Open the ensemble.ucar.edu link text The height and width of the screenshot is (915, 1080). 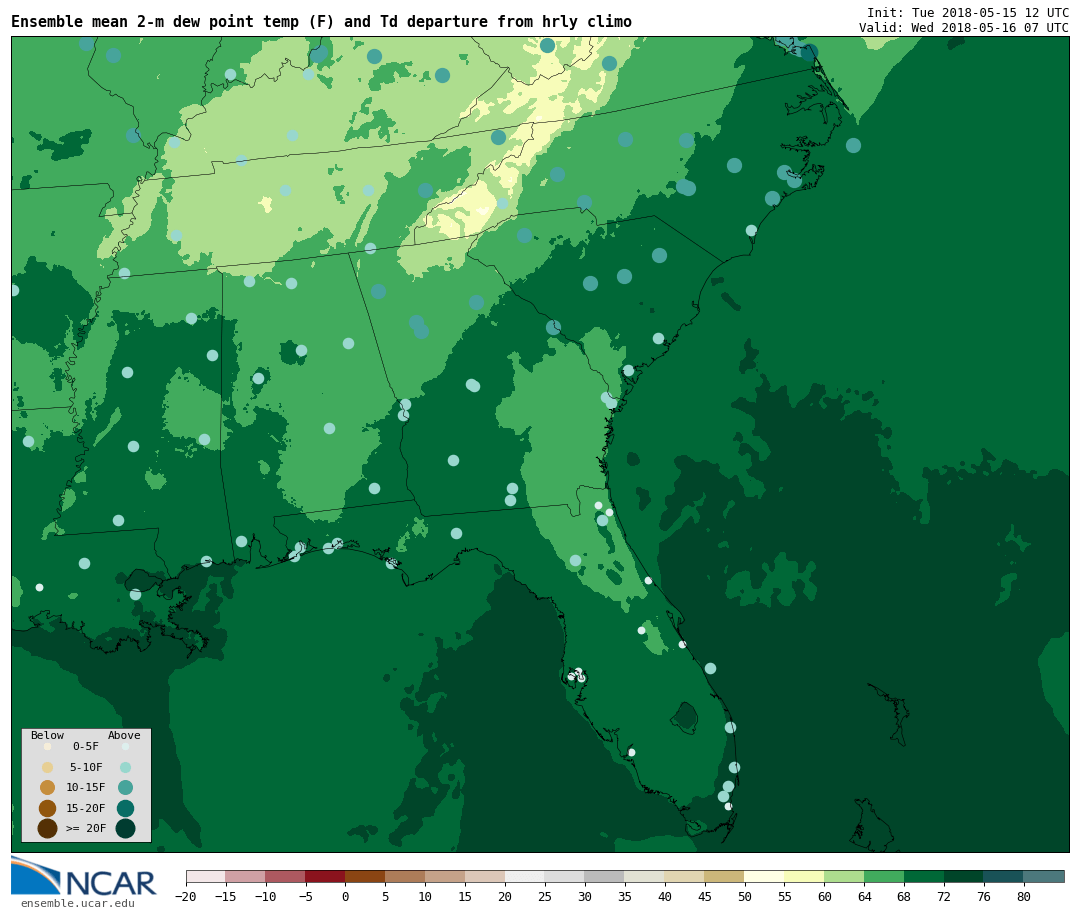(78, 903)
